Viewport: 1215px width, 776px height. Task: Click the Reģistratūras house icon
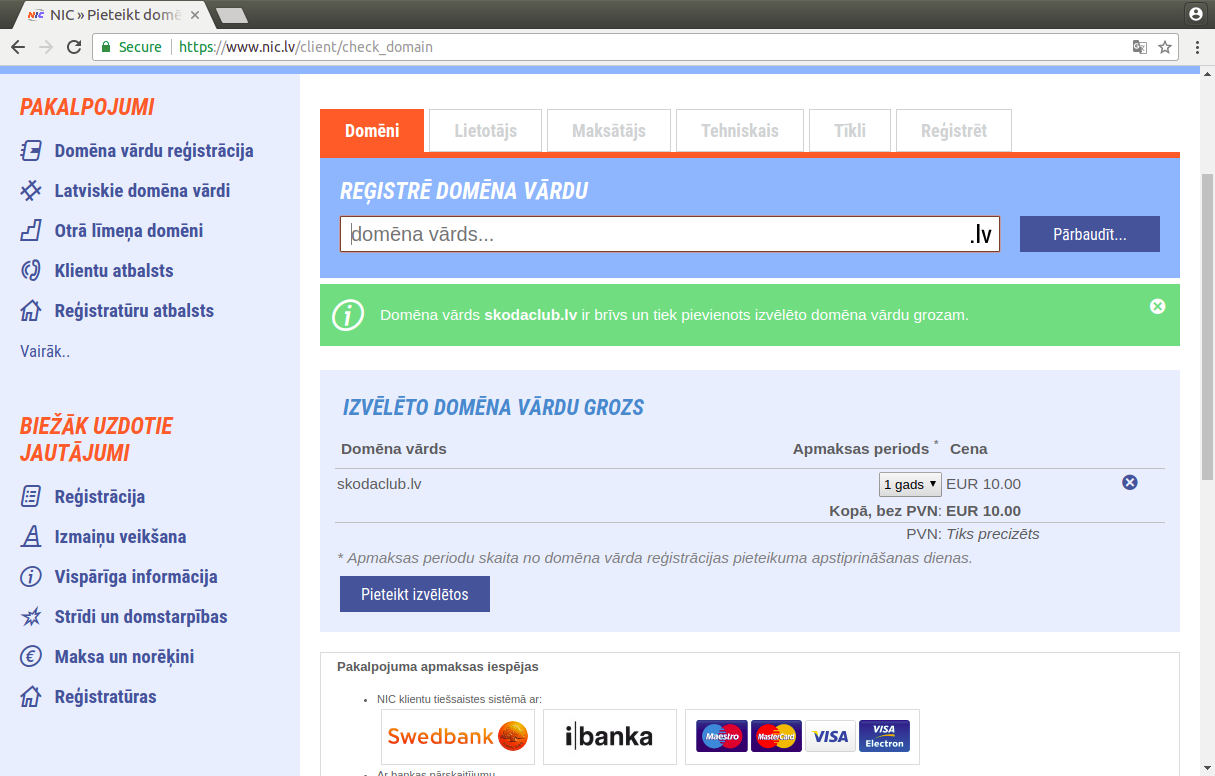[x=31, y=697]
